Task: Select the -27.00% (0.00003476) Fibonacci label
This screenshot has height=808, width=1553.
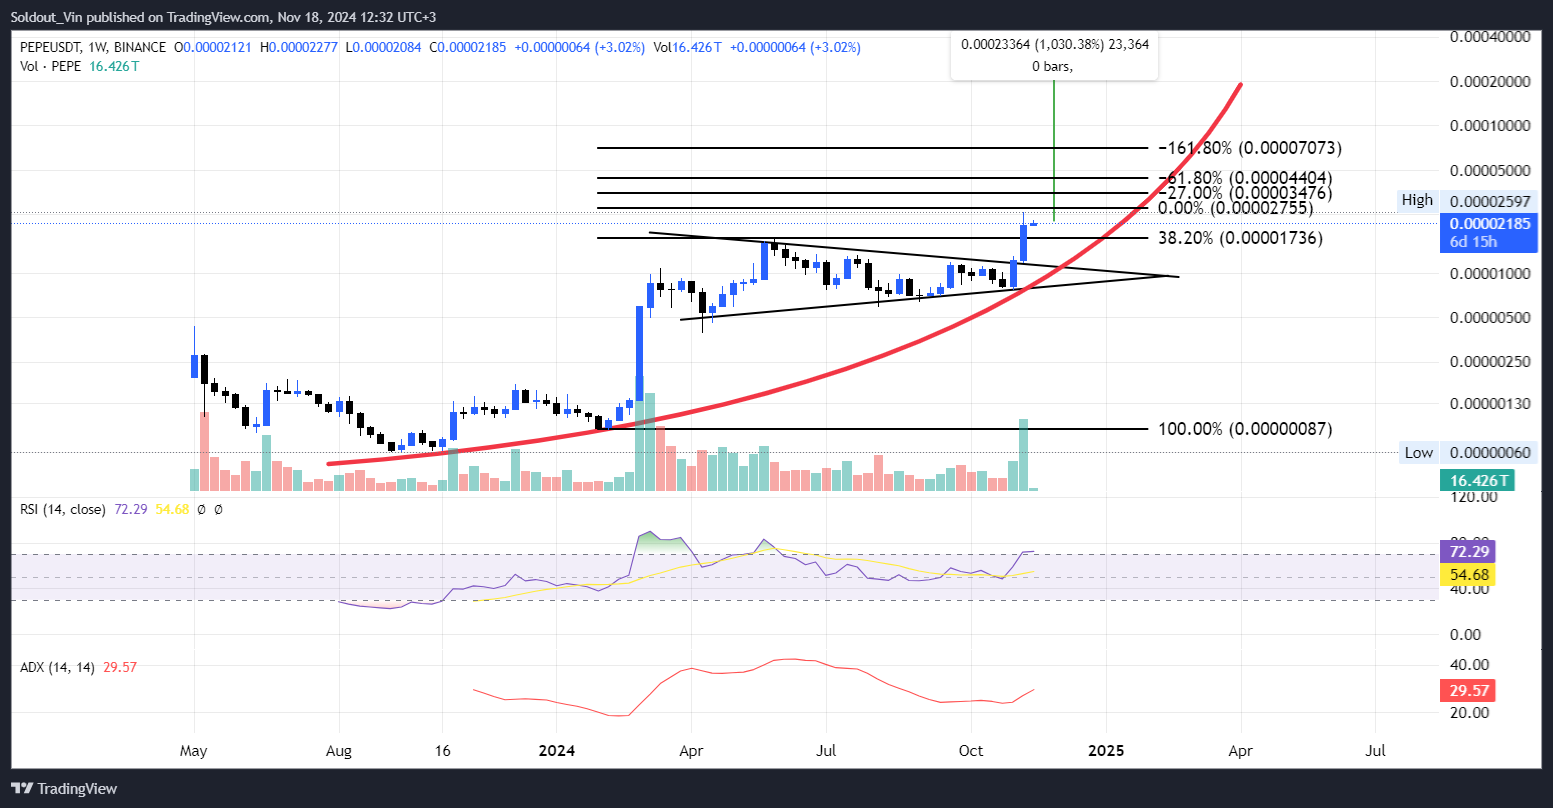Action: tap(1245, 192)
